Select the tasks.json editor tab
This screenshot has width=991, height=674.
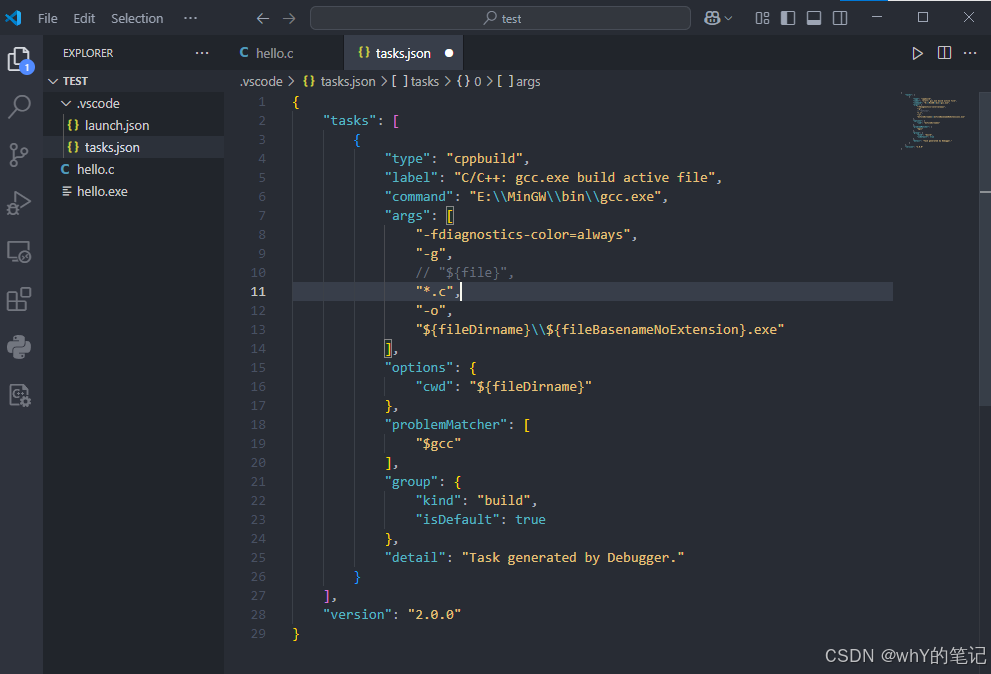tap(403, 53)
